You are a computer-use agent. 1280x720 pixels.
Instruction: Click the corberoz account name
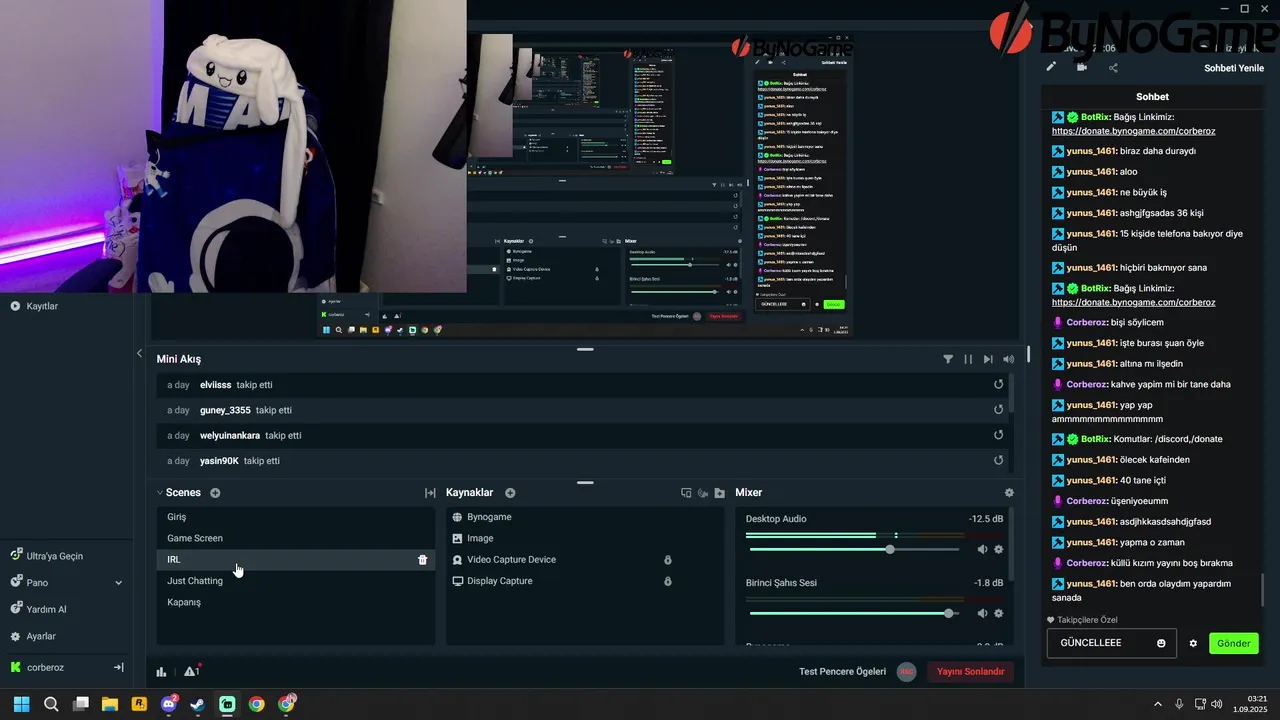[45, 667]
